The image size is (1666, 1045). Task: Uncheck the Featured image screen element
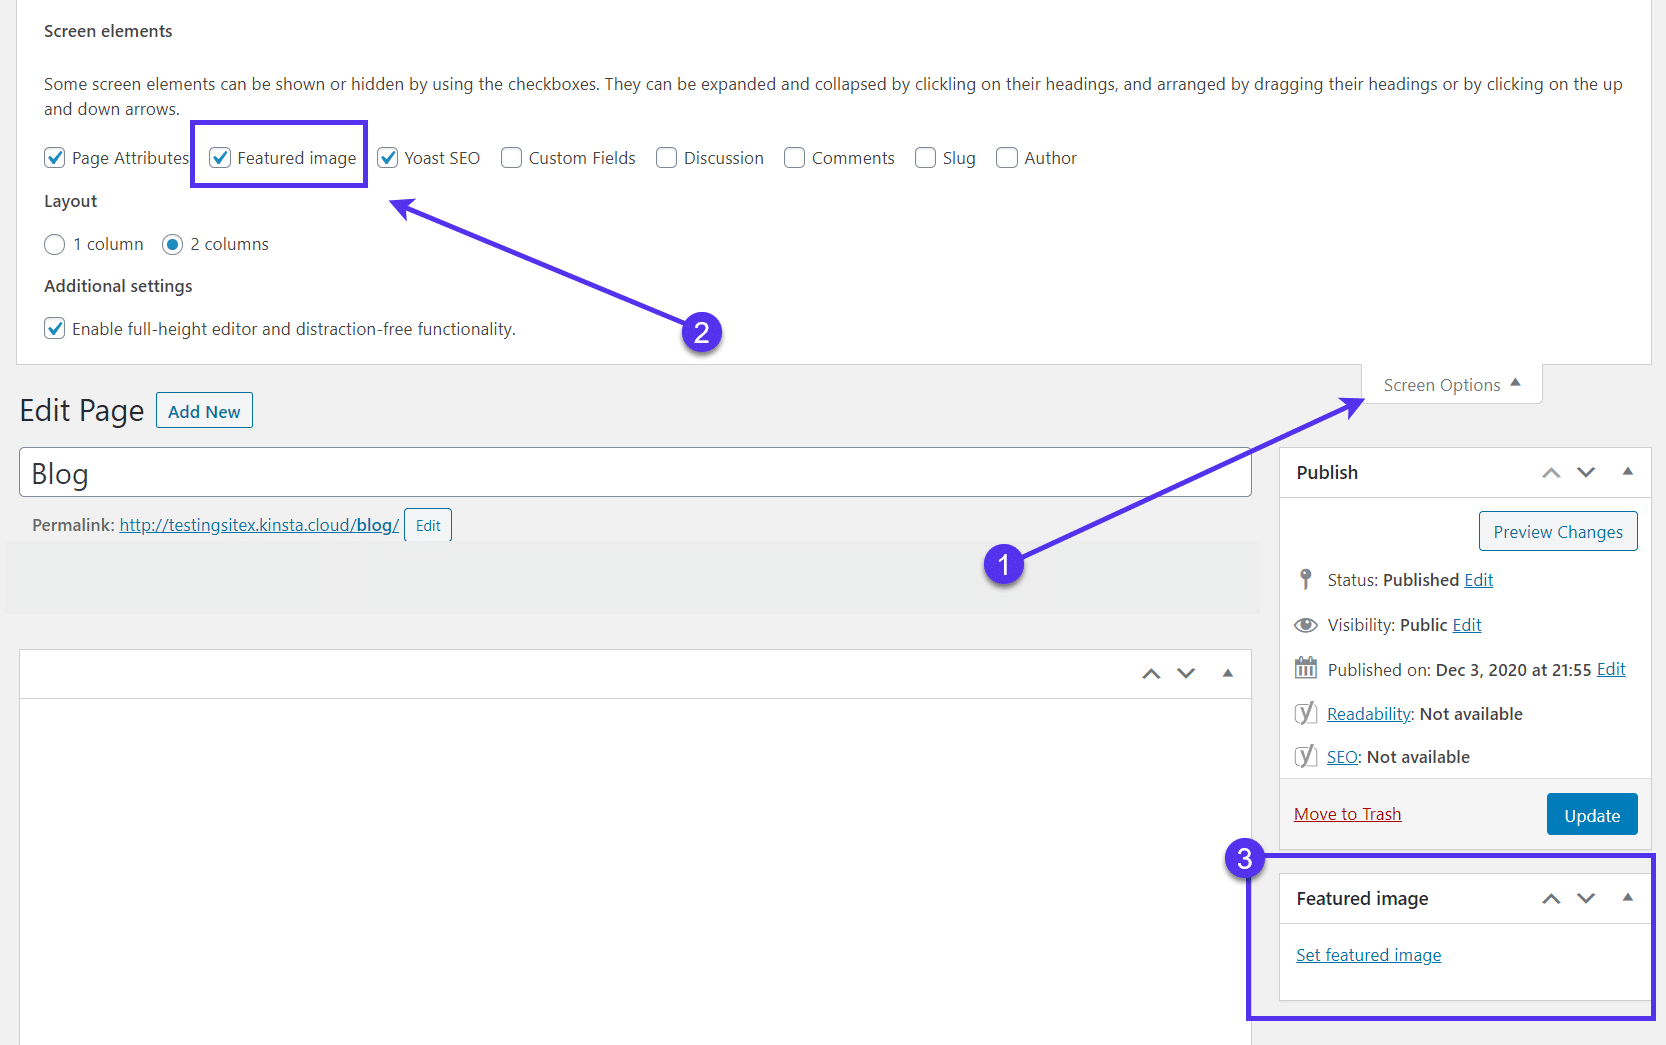pos(219,157)
